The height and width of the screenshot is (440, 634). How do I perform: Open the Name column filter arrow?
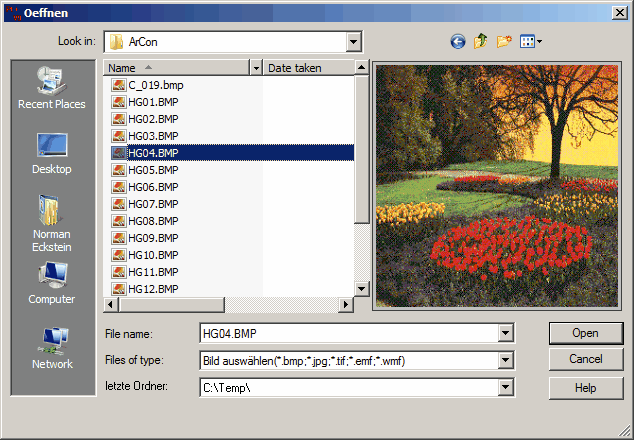[x=256, y=68]
